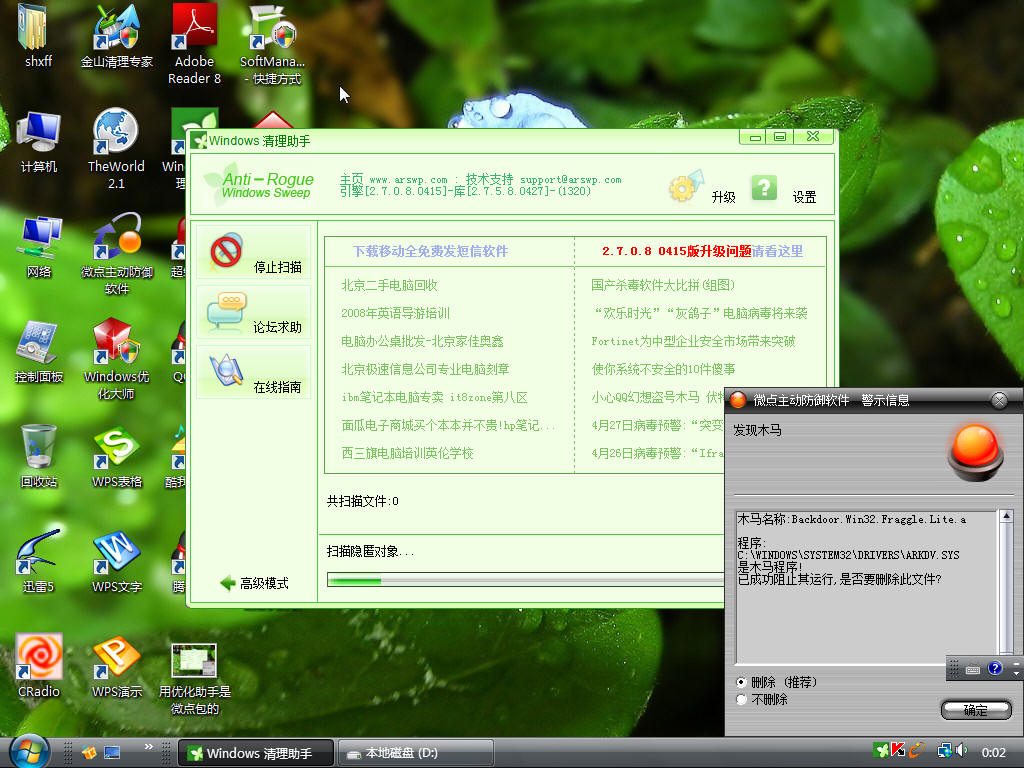Click the show desktop quick launch icon
Screen dimensions: 1024x768
pyautogui.click(x=112, y=752)
